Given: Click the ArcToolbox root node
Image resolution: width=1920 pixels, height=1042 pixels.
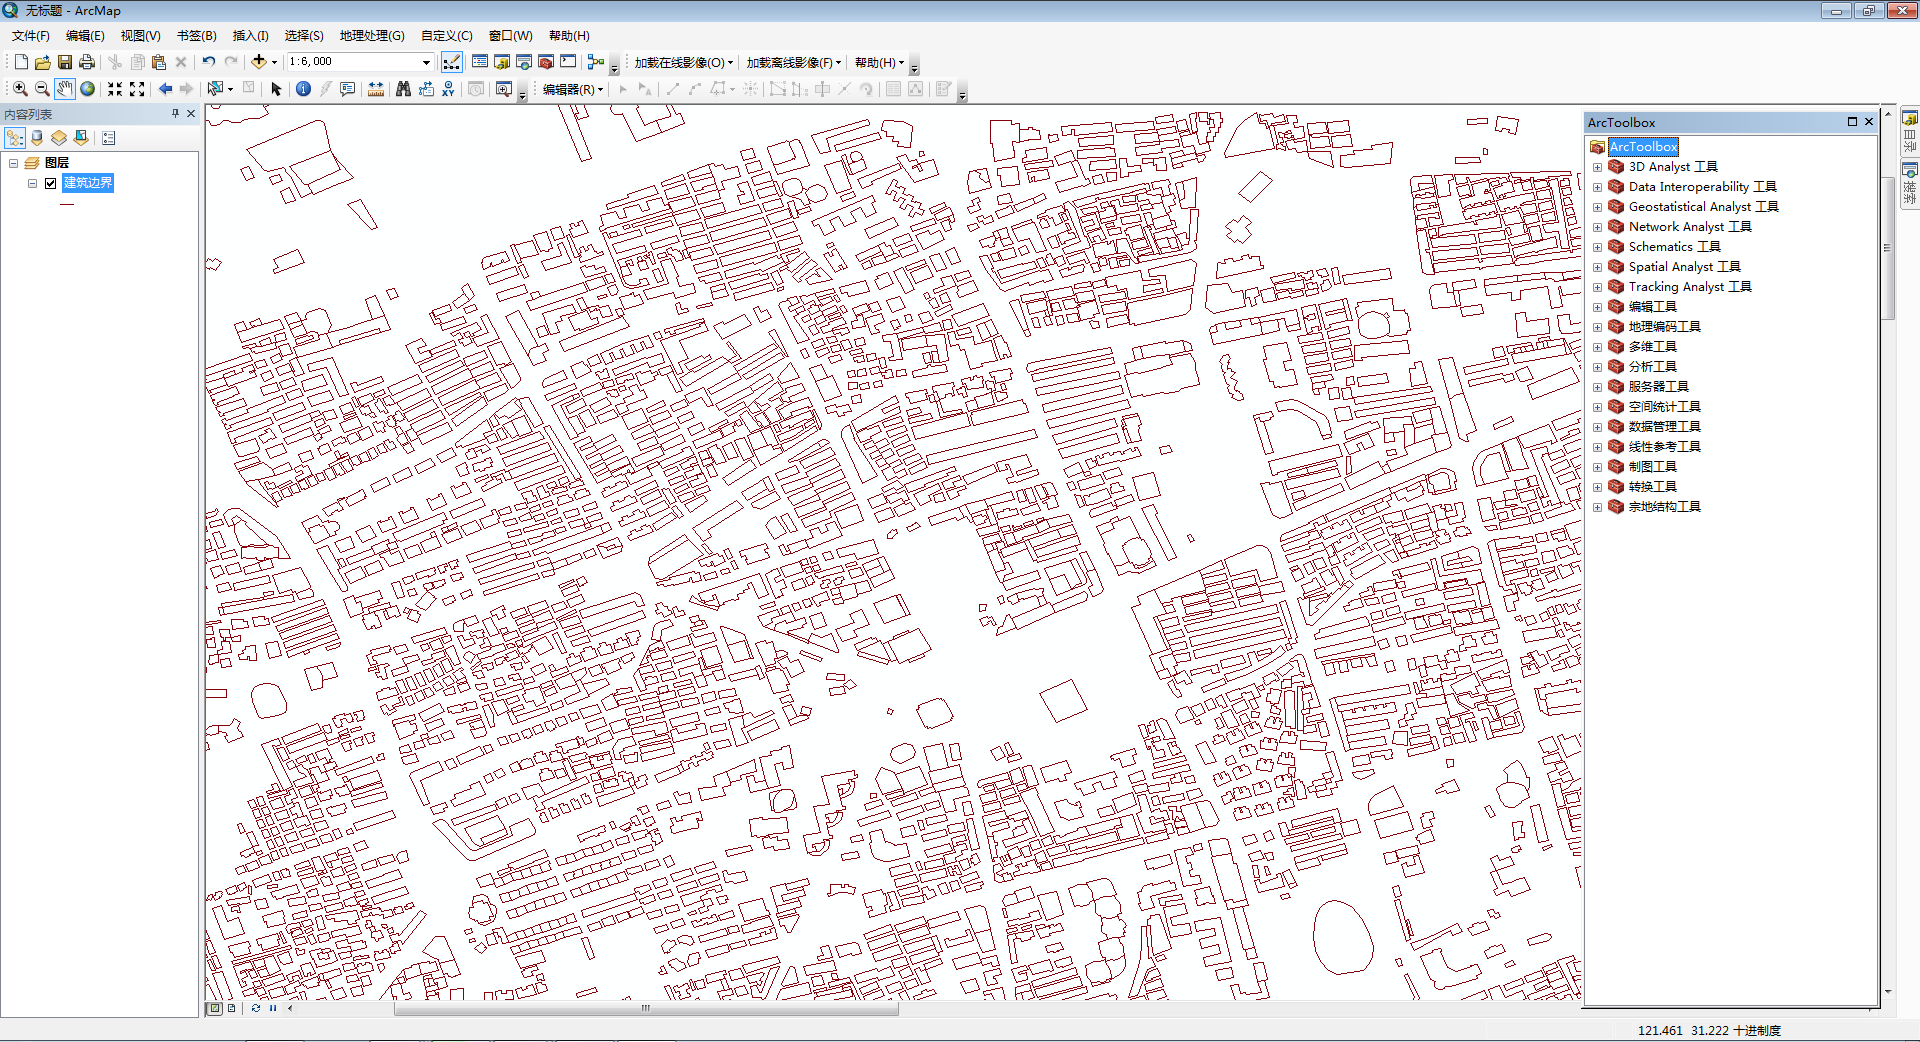Looking at the screenshot, I should point(1643,147).
